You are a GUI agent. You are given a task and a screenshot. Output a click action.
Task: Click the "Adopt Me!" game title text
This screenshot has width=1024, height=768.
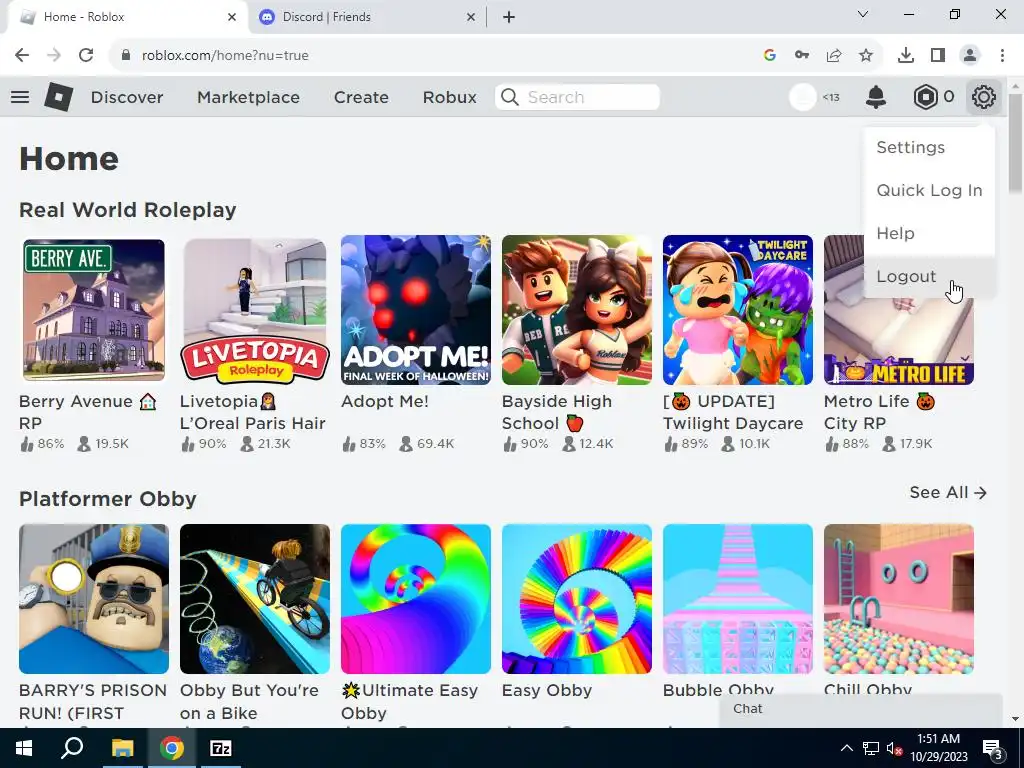[x=385, y=402]
